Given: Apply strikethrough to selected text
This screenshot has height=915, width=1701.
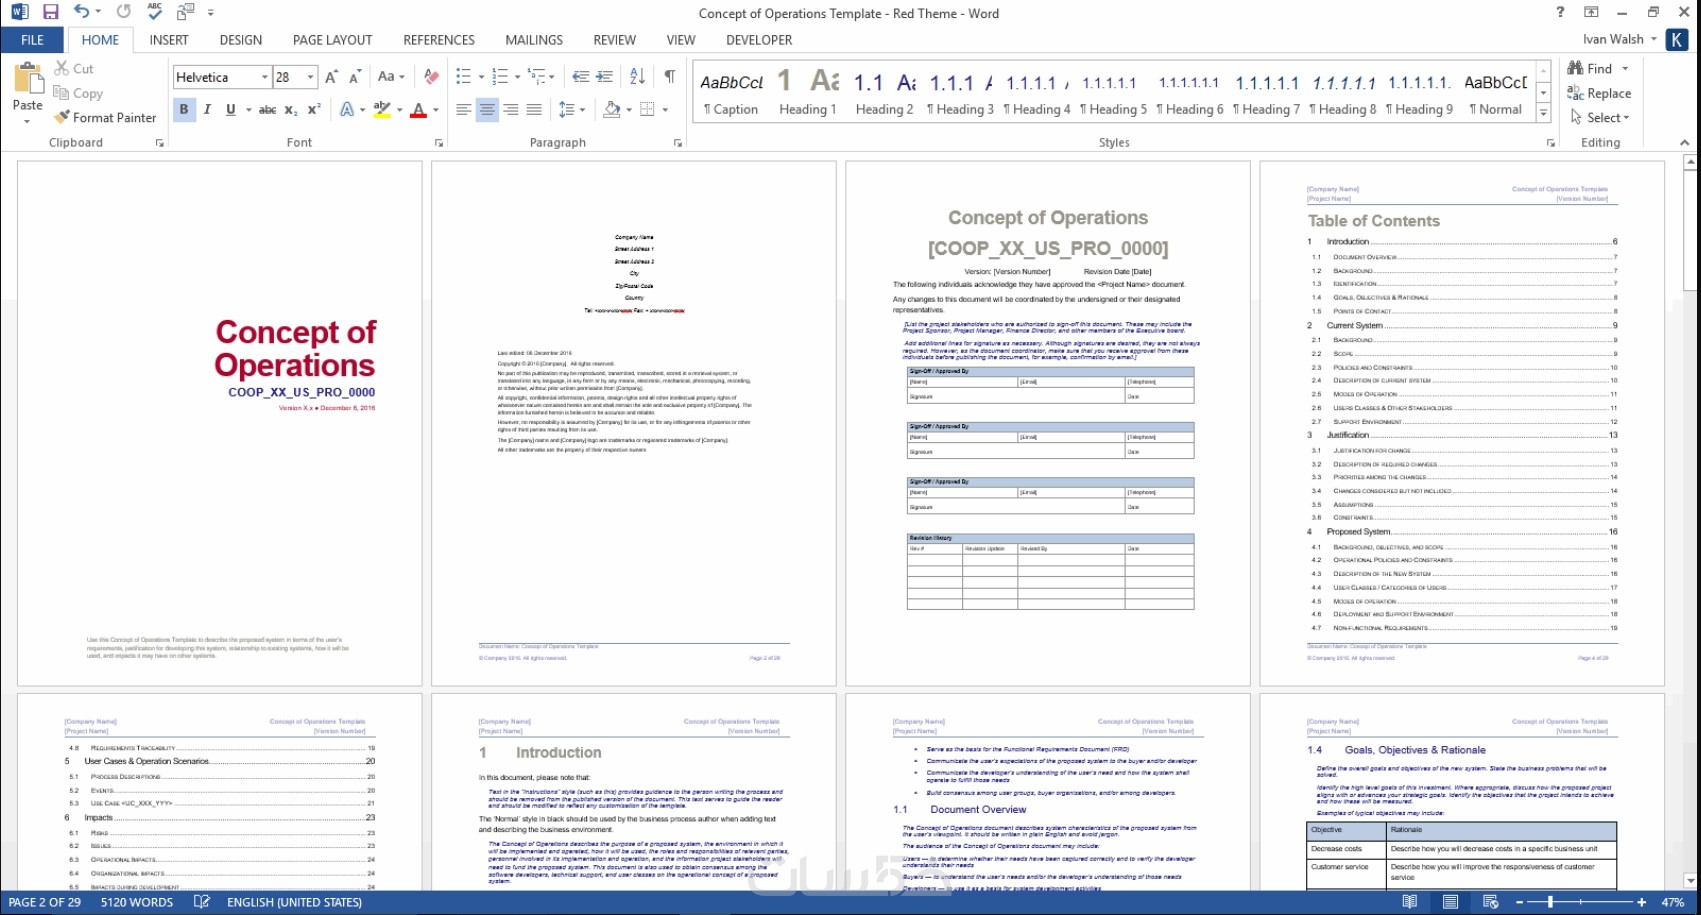Looking at the screenshot, I should [267, 110].
